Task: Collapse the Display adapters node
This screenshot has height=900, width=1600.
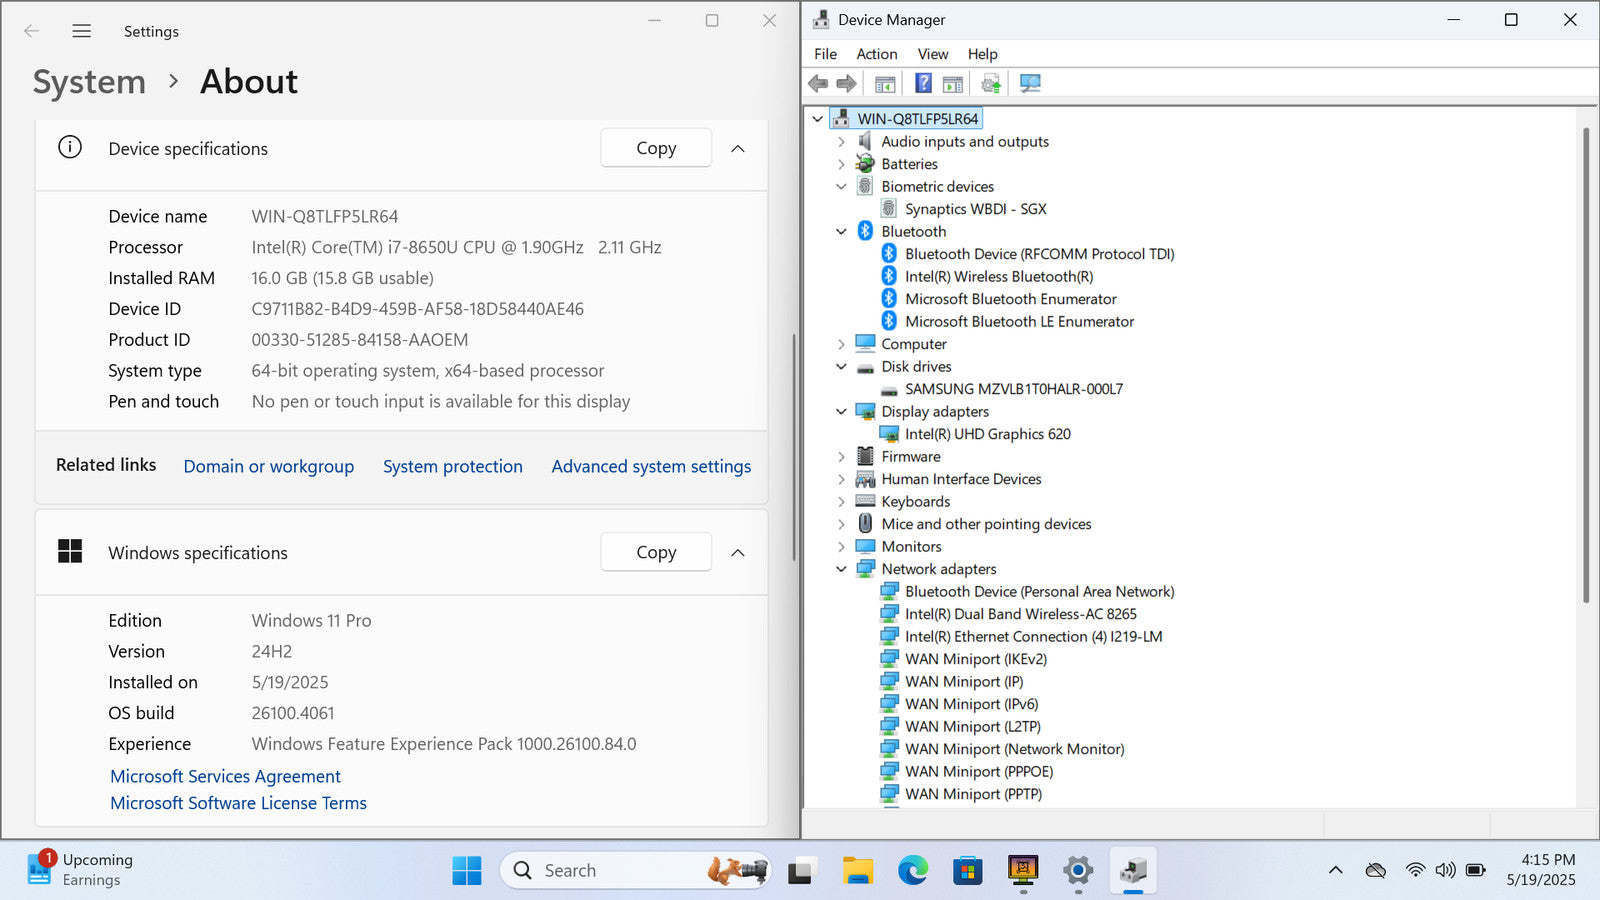Action: (x=841, y=412)
